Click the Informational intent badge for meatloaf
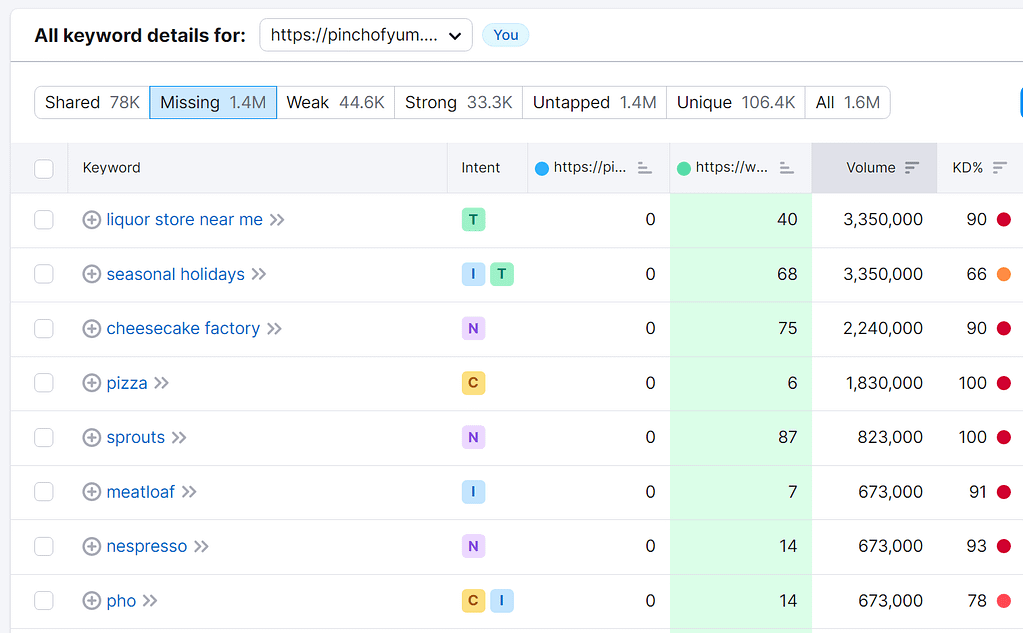This screenshot has width=1023, height=633. 473,492
